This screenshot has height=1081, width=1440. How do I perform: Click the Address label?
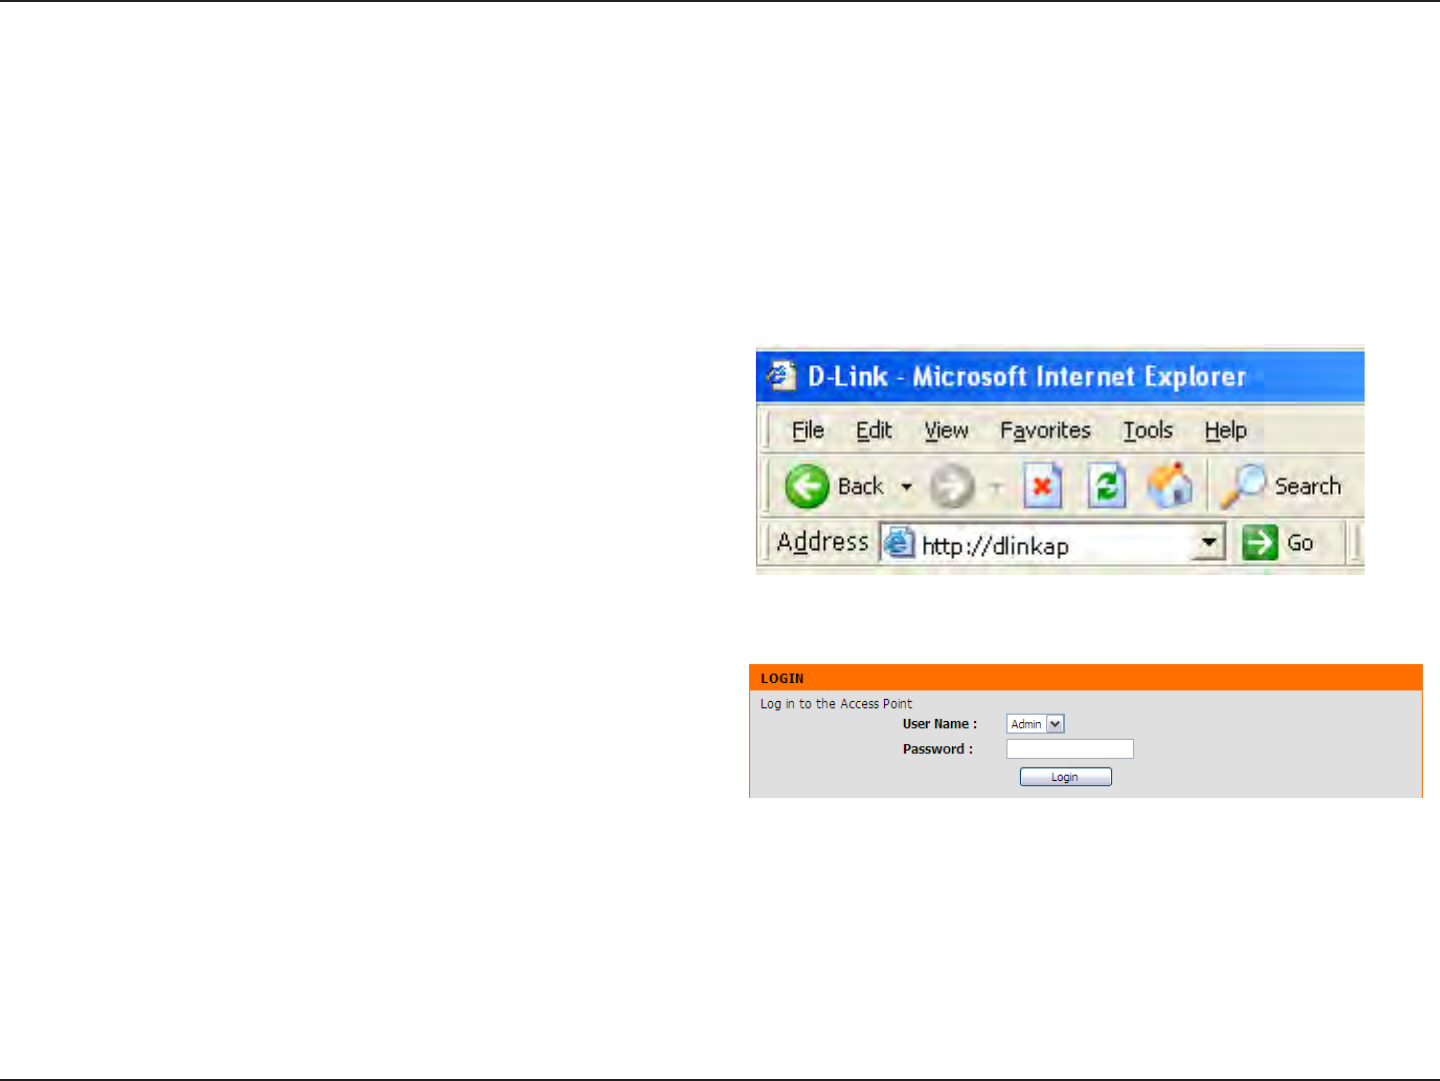pos(822,542)
